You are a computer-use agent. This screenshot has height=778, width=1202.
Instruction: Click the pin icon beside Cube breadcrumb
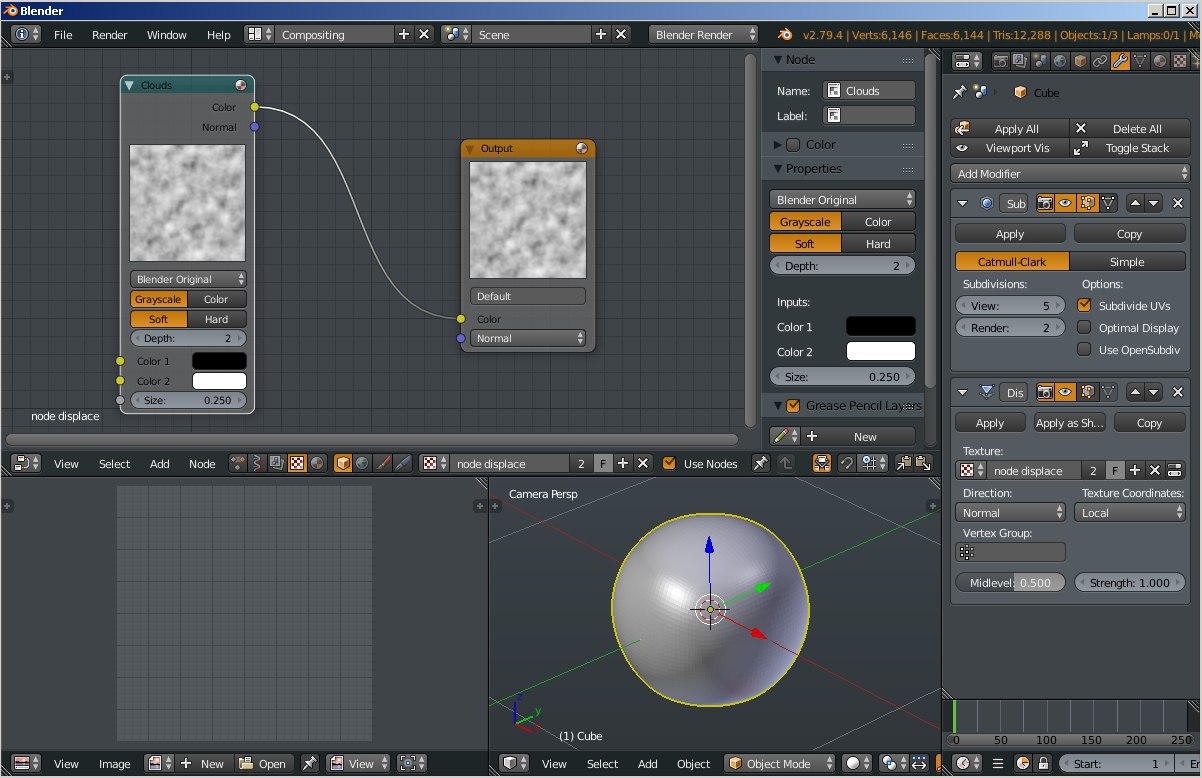tap(960, 92)
